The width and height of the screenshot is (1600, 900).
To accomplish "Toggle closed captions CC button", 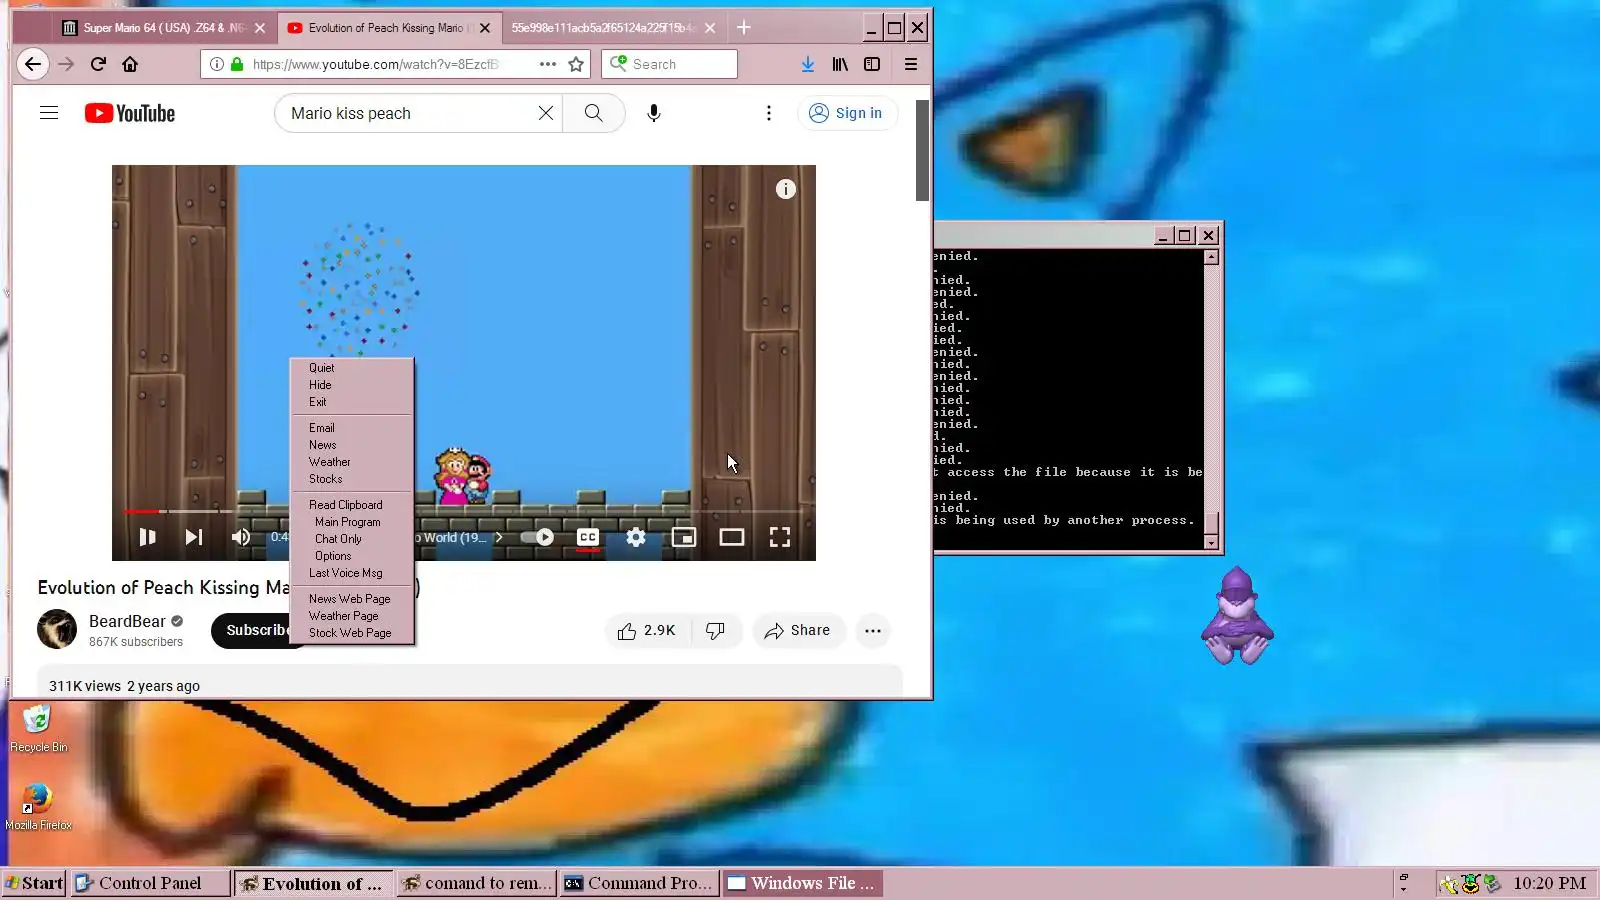I will tap(588, 537).
